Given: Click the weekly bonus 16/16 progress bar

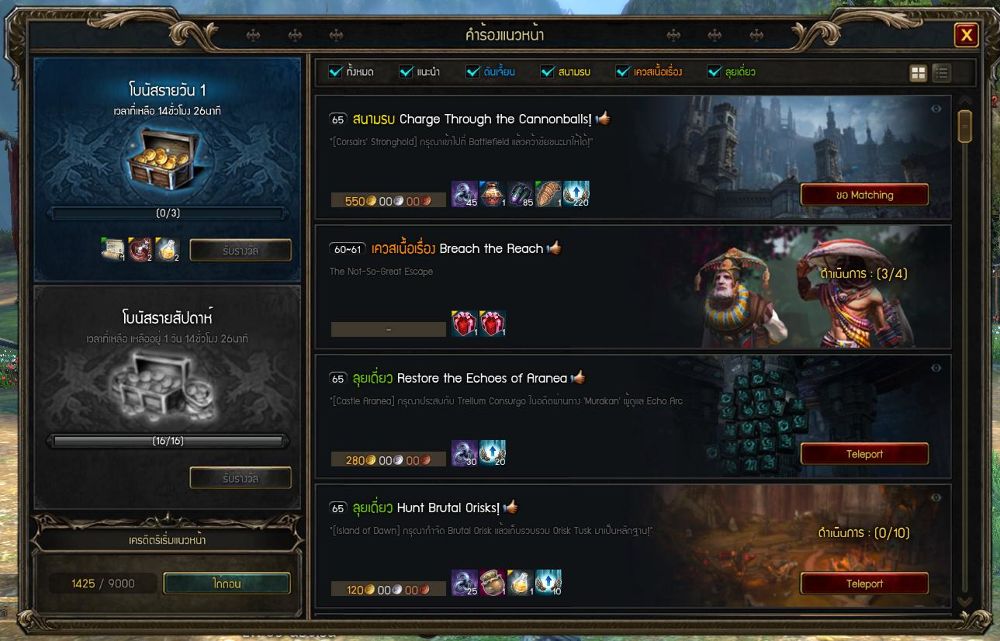Looking at the screenshot, I should [168, 441].
